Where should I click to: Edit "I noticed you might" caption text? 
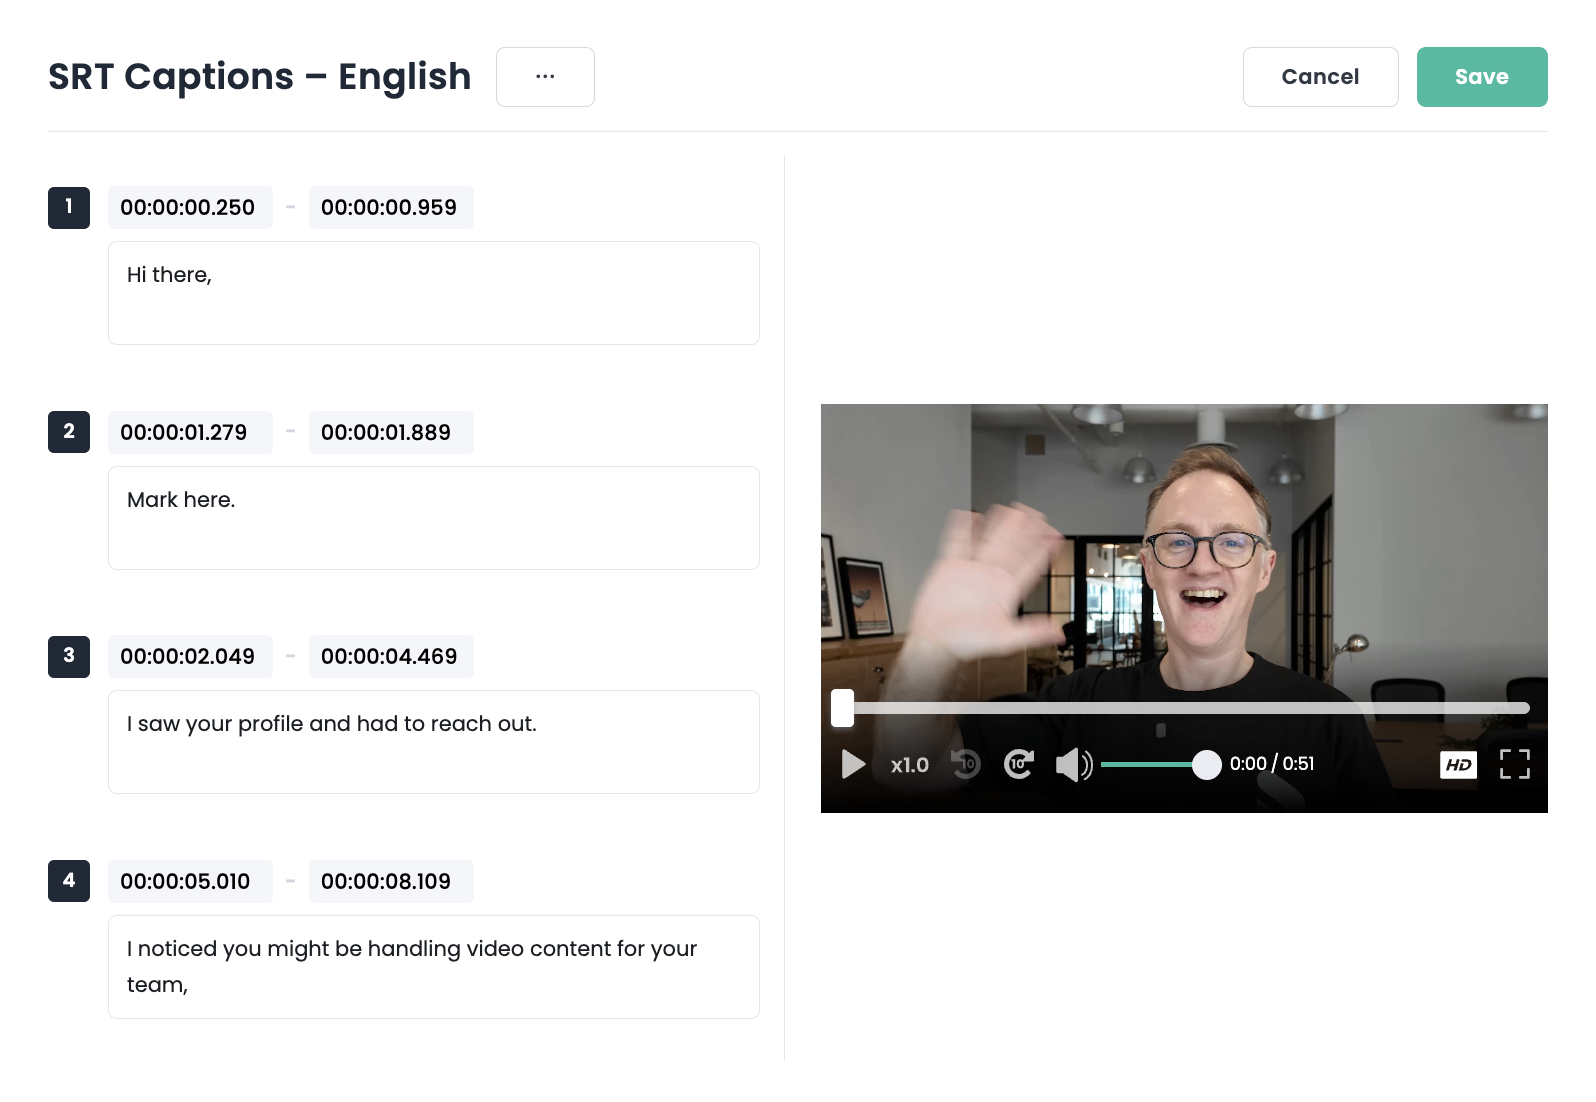434,967
